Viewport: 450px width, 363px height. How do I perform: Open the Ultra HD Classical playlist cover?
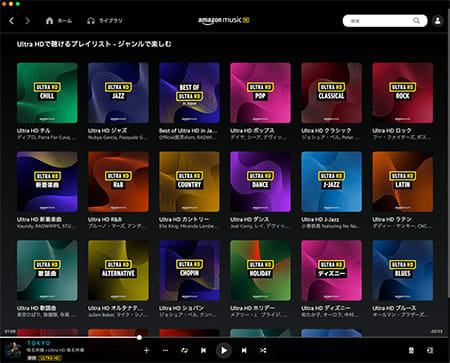pos(331,93)
